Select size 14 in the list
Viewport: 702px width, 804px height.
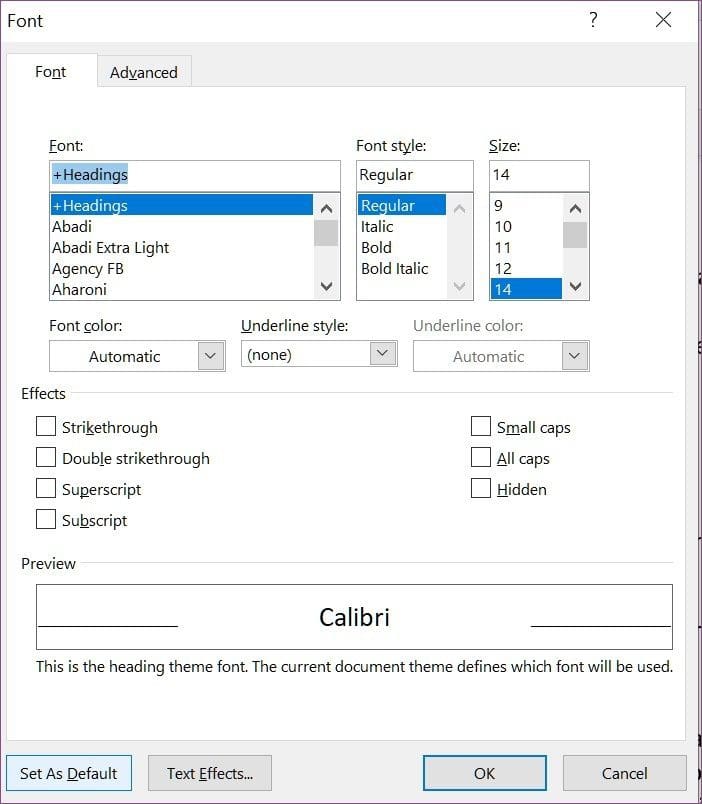527,289
